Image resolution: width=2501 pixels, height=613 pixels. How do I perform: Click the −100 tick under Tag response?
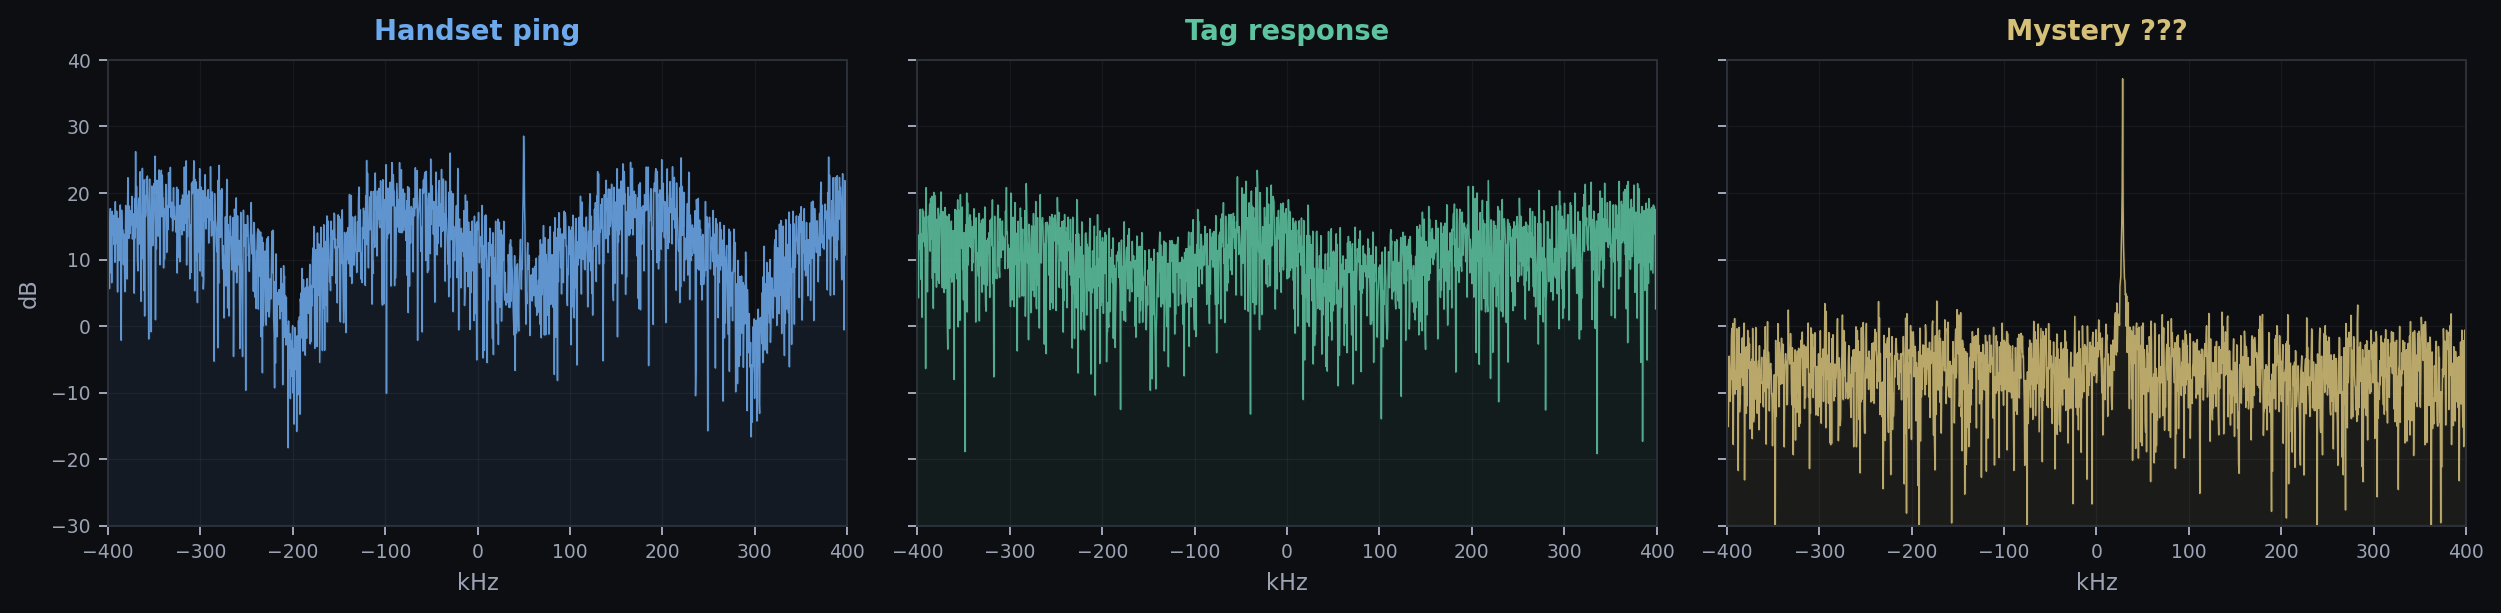click(1194, 552)
